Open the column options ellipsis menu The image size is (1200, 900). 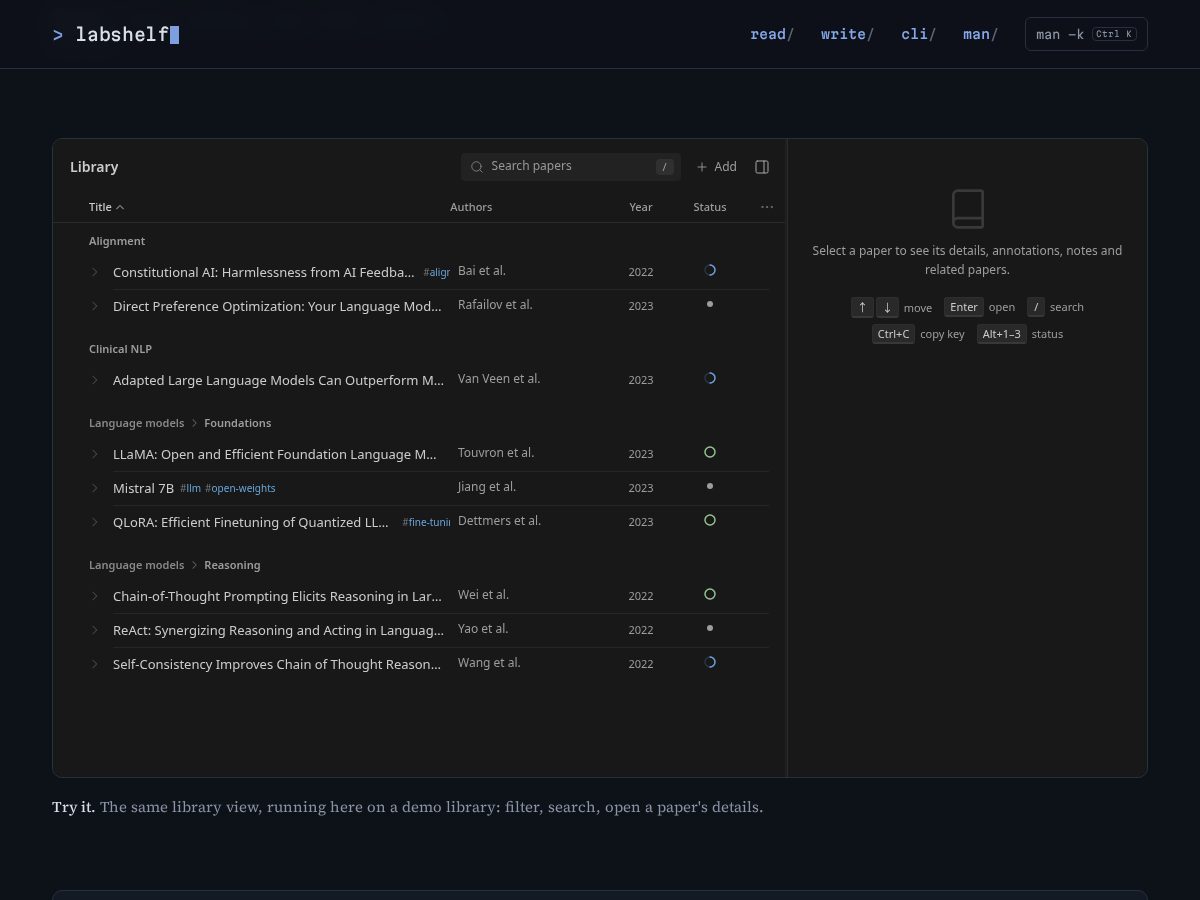point(767,207)
